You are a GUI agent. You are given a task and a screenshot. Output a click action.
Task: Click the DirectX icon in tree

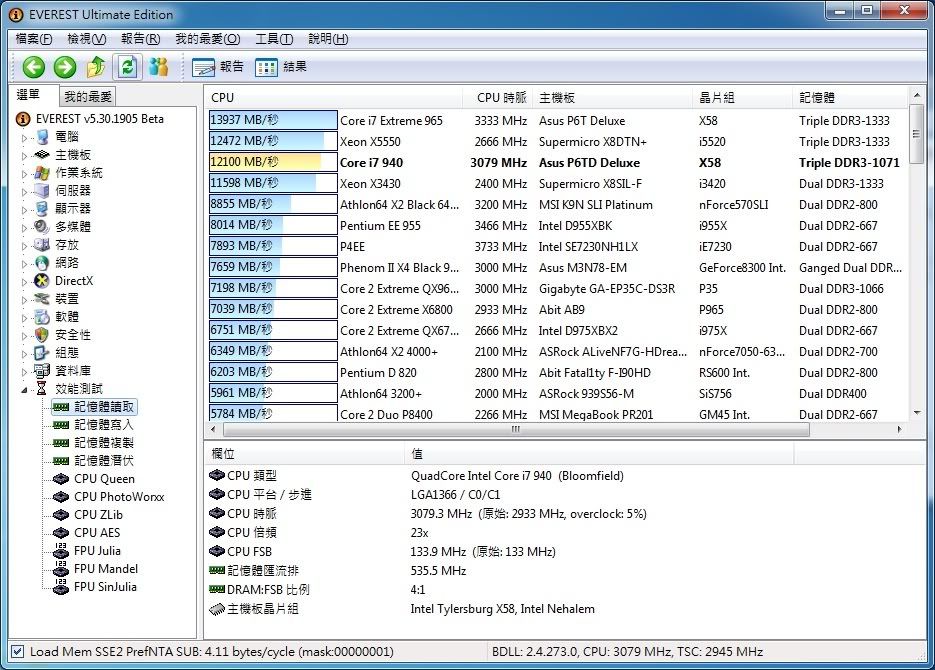pos(42,281)
